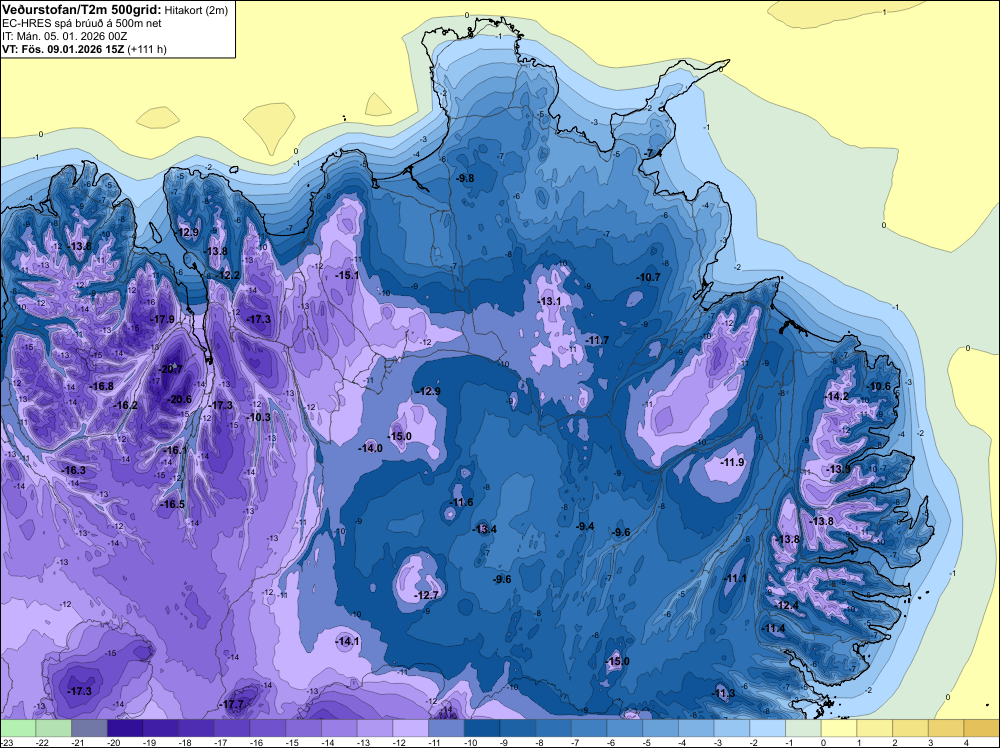Click the coldest temperature label -20.7

171,369
